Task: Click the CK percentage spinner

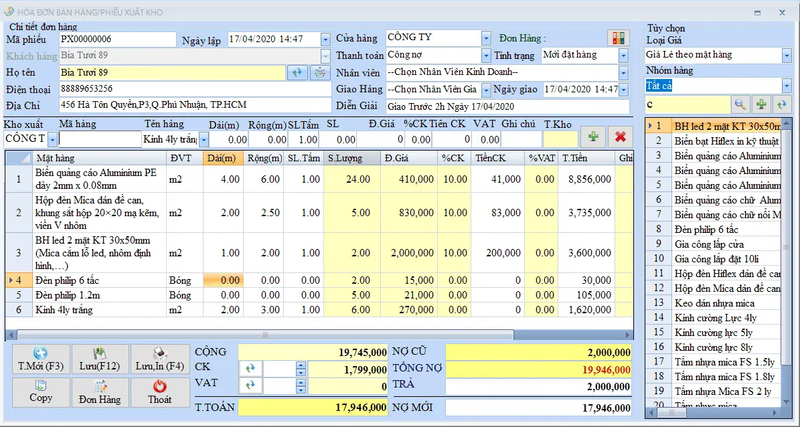Action: 298,369
